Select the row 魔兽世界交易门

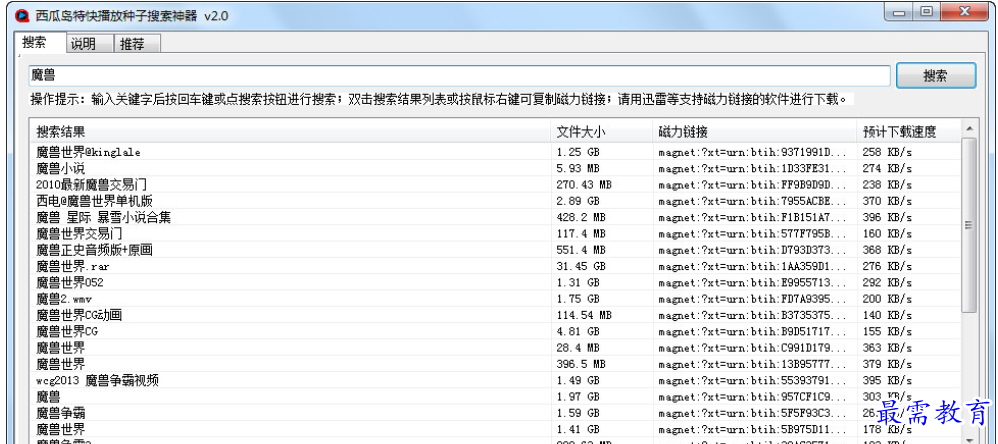pyautogui.click(x=495, y=233)
